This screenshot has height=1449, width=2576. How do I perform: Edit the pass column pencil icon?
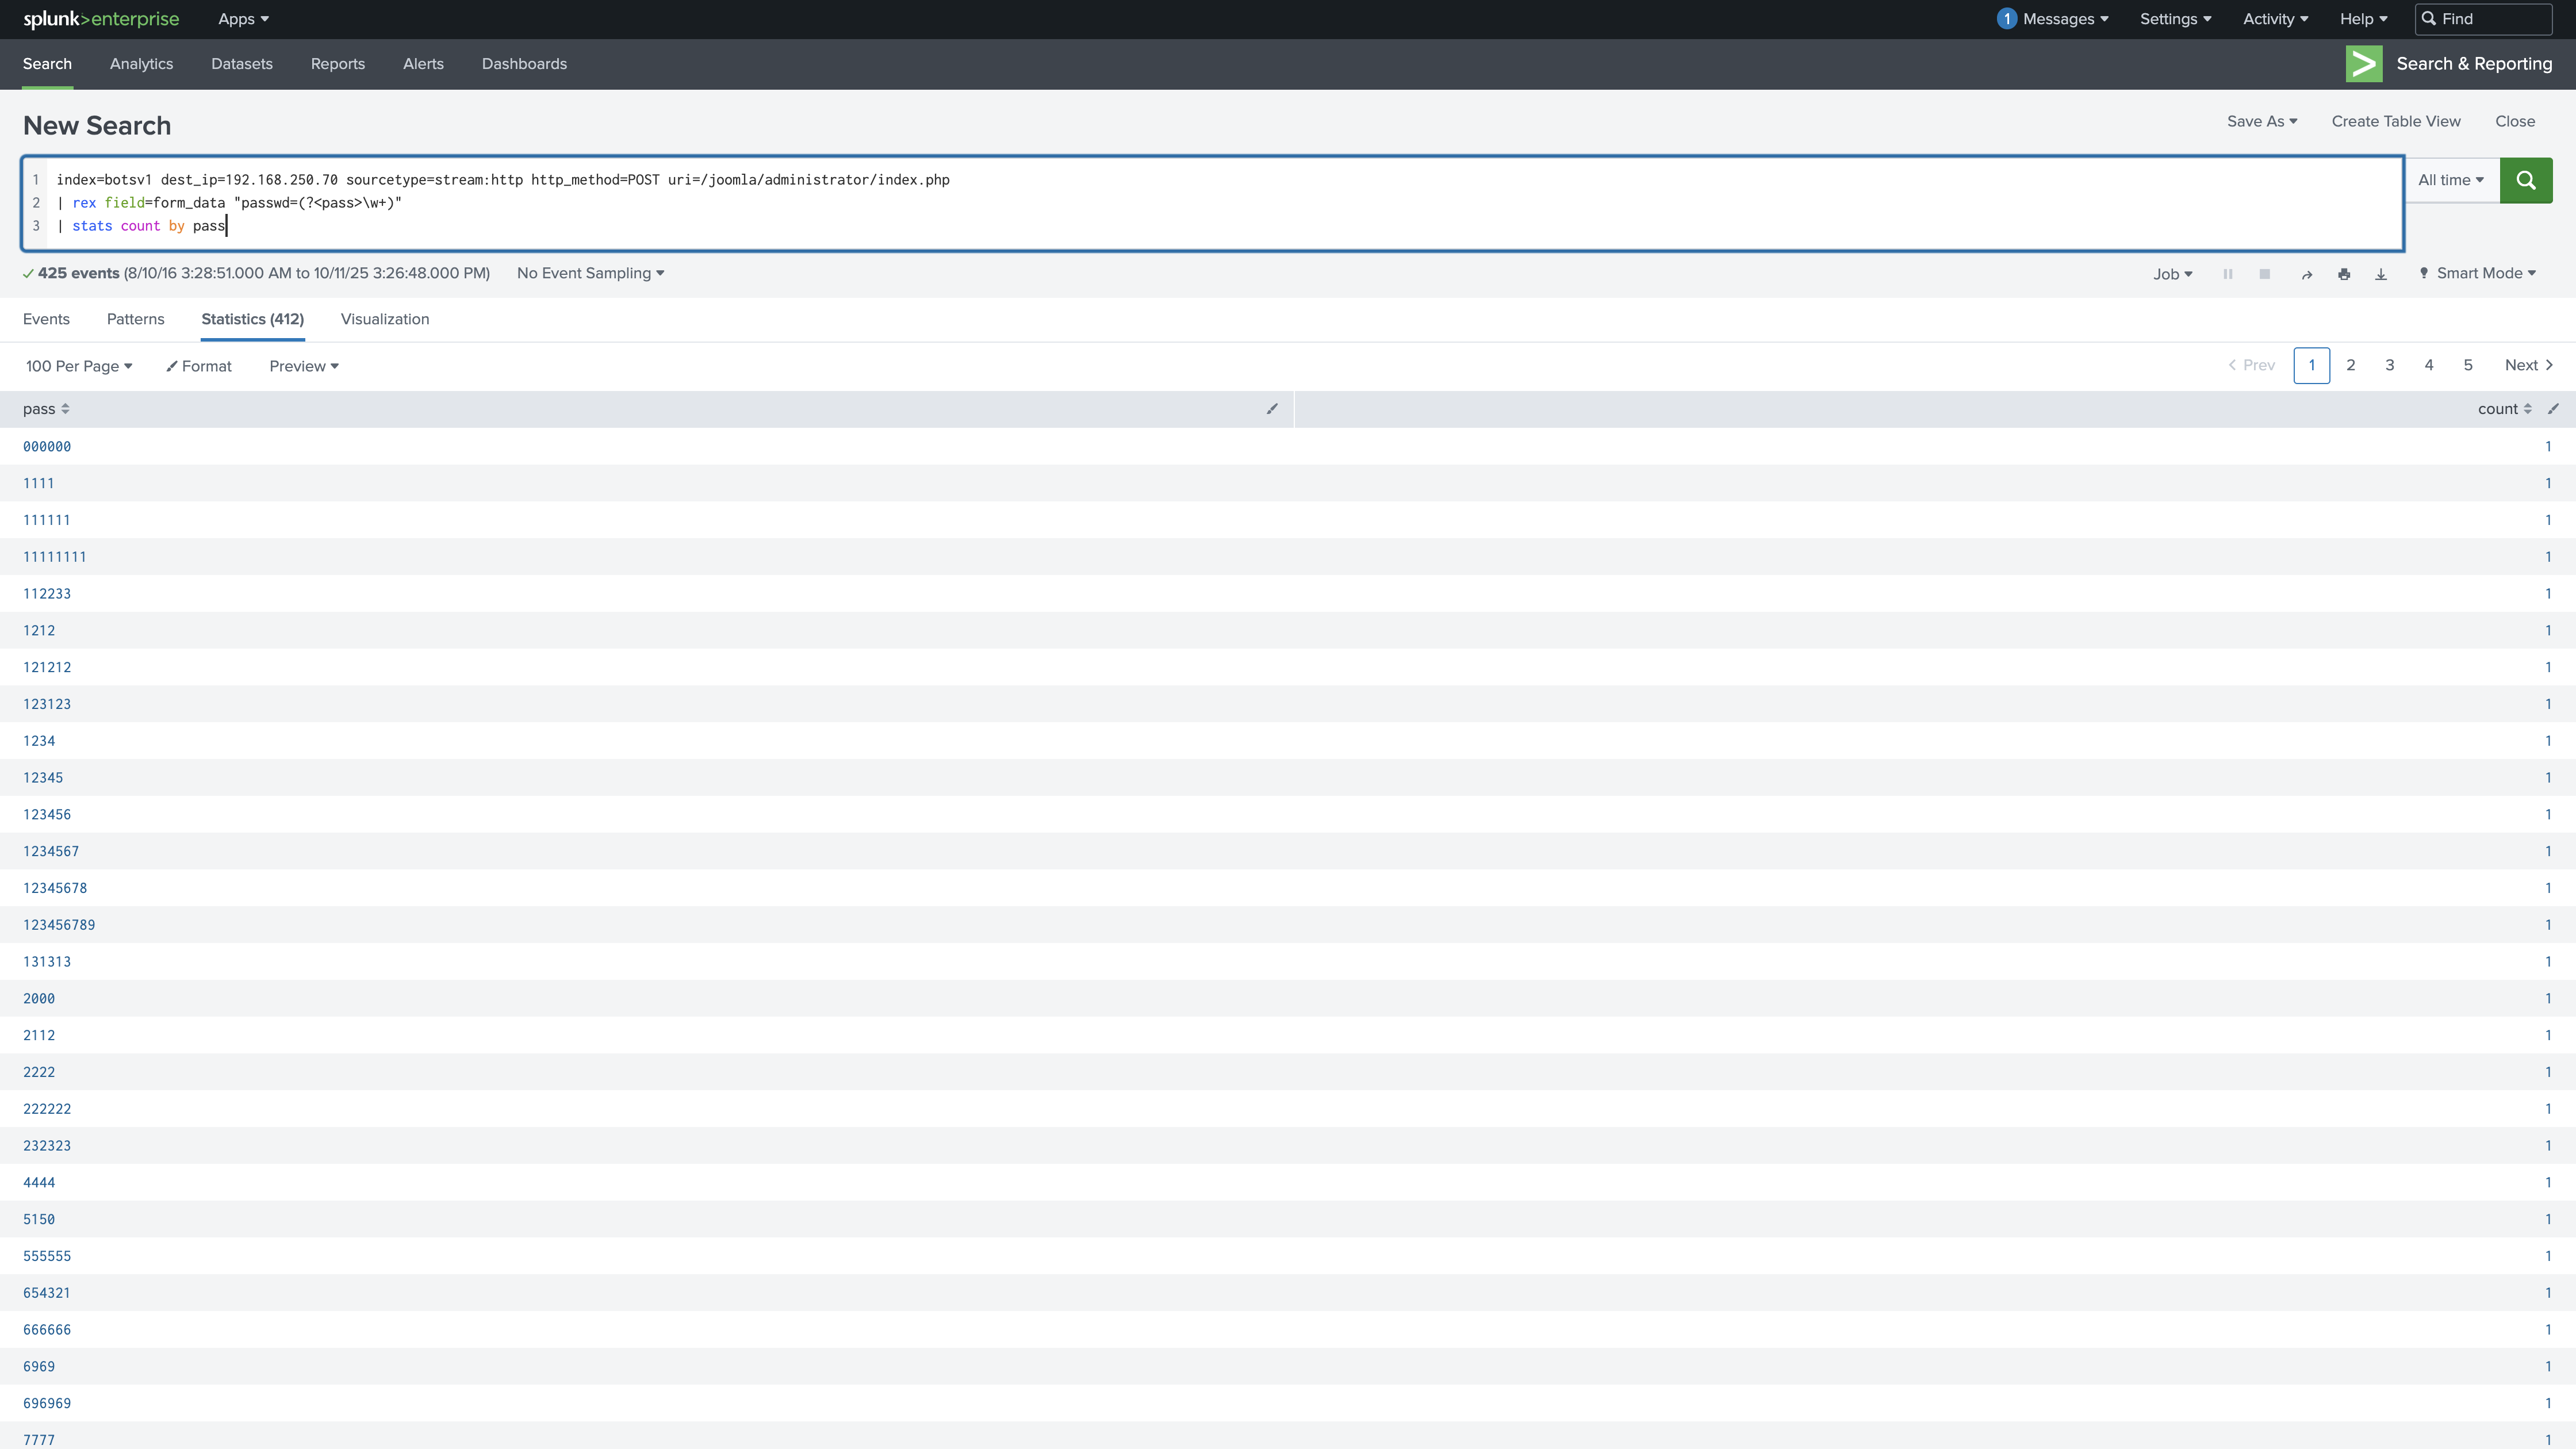(x=1272, y=409)
